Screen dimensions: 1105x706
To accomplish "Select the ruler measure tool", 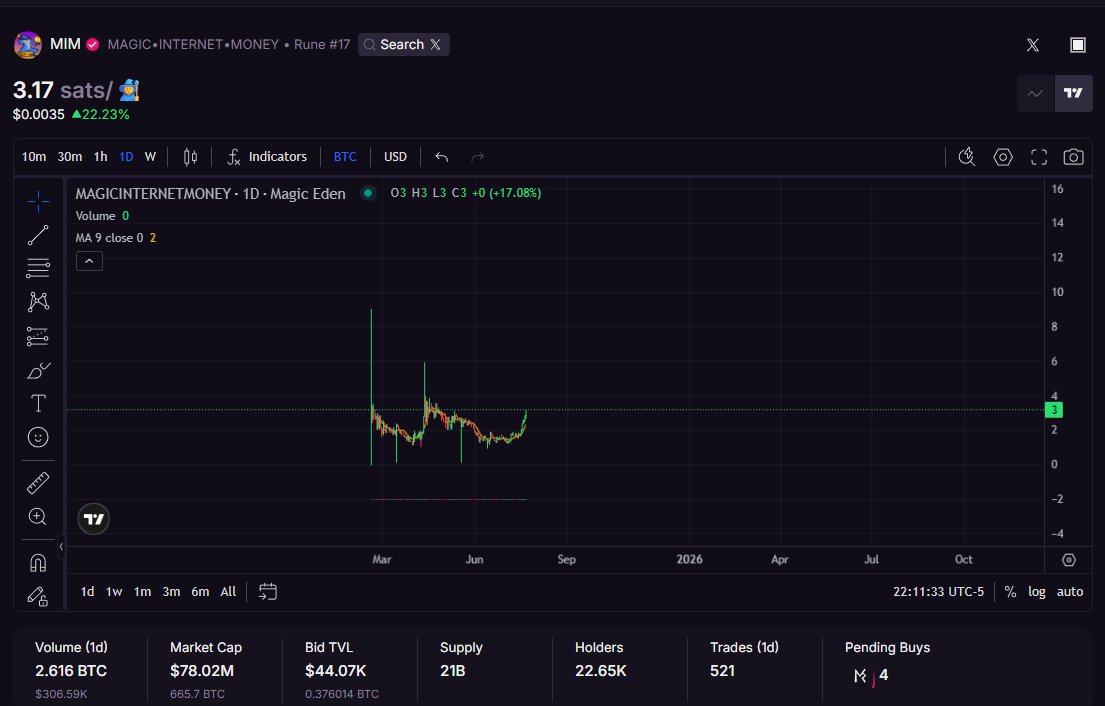I will click(38, 483).
